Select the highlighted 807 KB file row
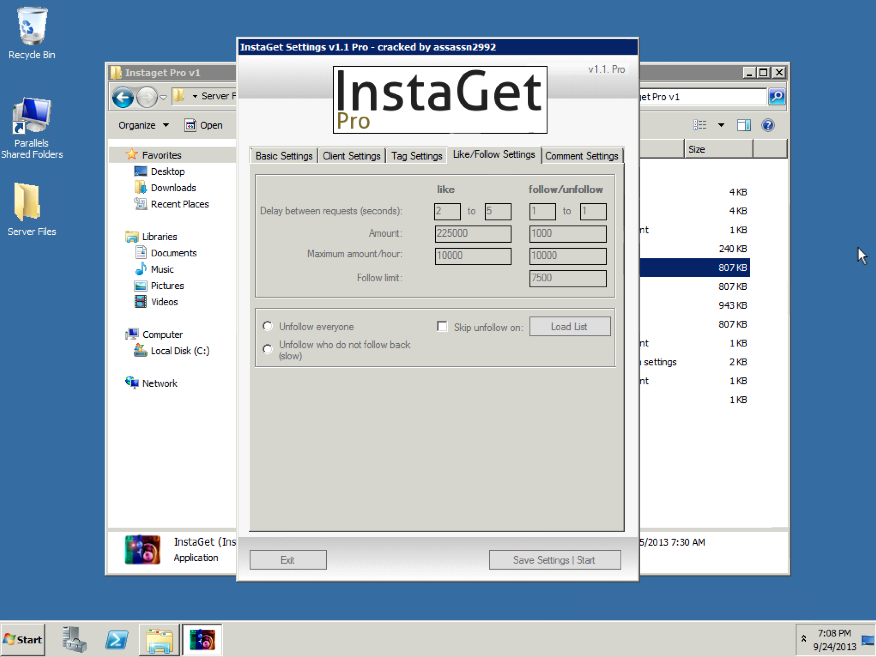The width and height of the screenshot is (876, 657). tap(694, 268)
